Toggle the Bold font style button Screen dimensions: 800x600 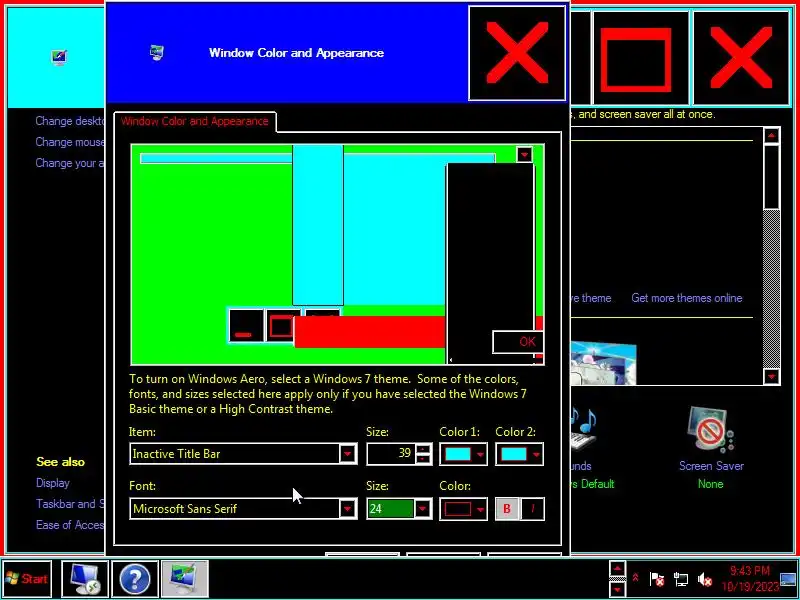pyautogui.click(x=507, y=509)
